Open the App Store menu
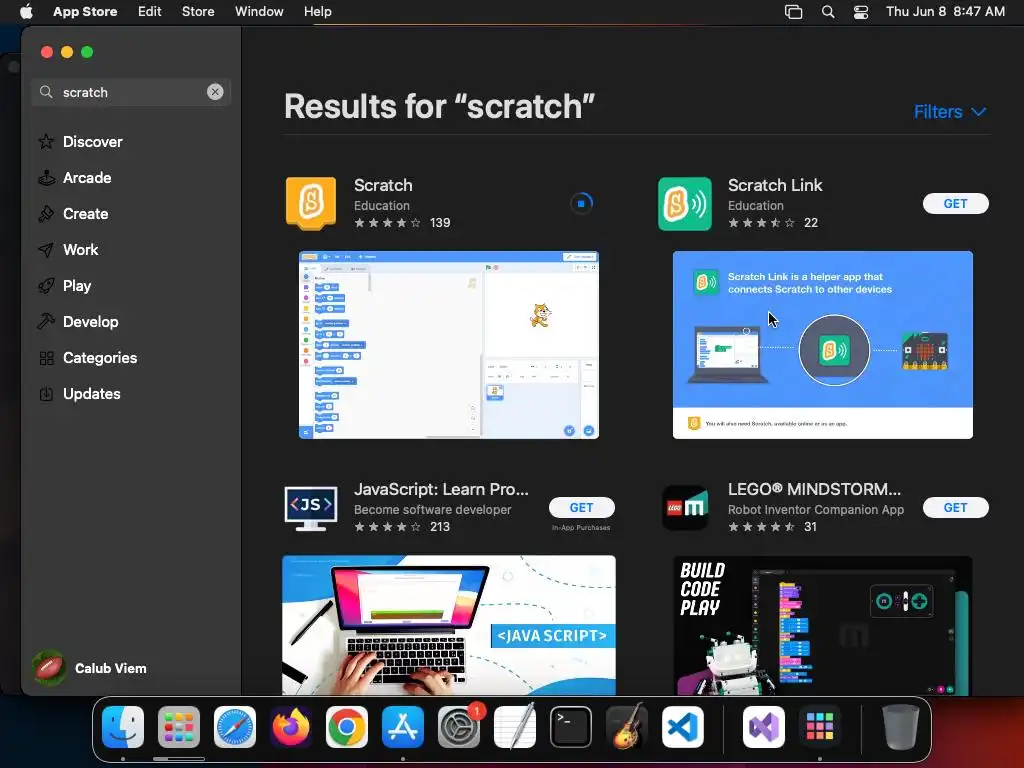The height and width of the screenshot is (768, 1024). (85, 12)
